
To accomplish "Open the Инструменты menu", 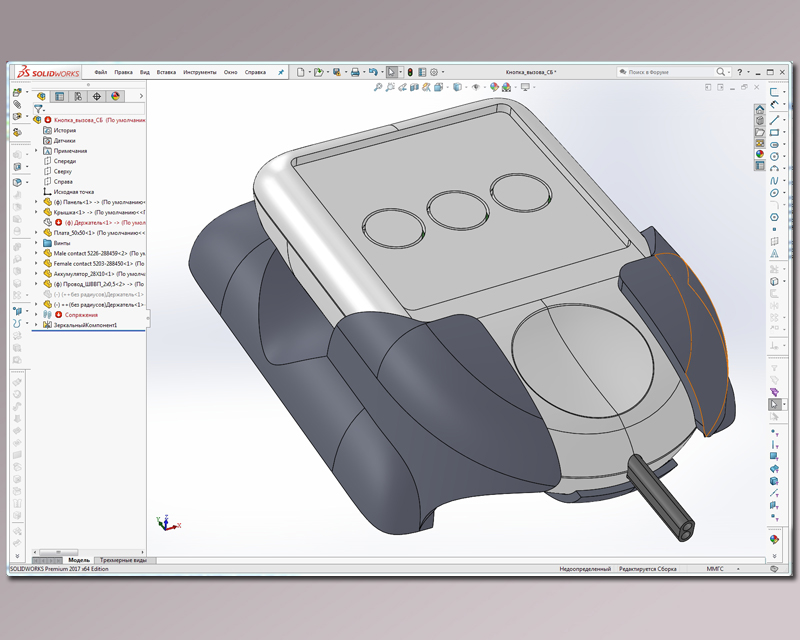I will [200, 72].
